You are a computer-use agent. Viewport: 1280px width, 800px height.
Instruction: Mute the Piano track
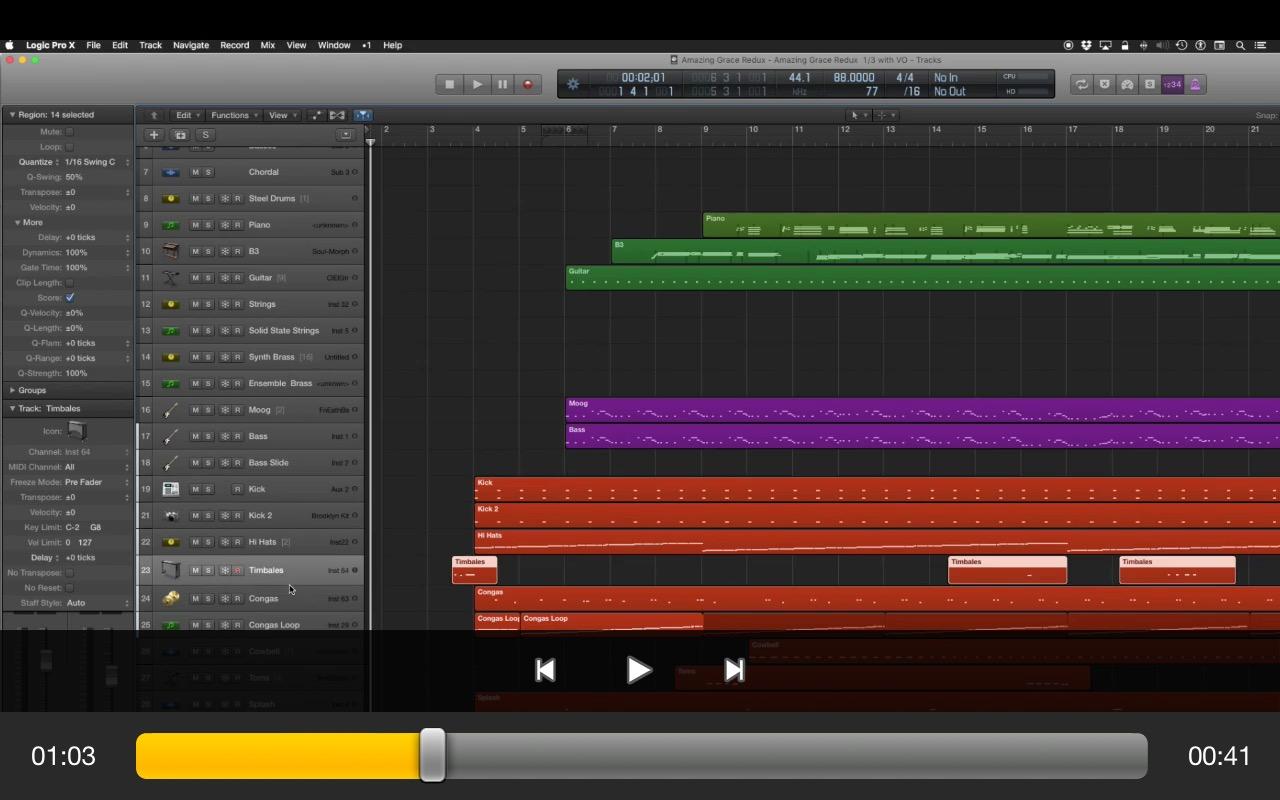195,225
